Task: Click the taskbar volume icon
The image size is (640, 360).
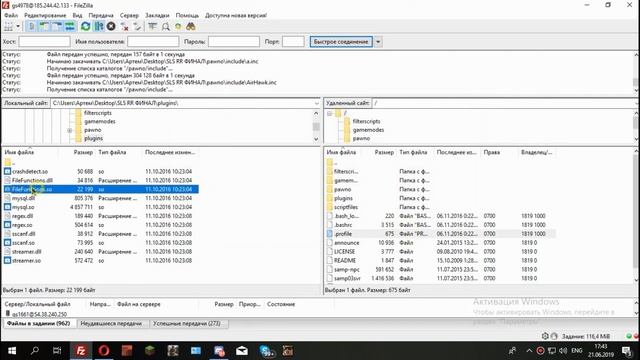Action: 563,351
